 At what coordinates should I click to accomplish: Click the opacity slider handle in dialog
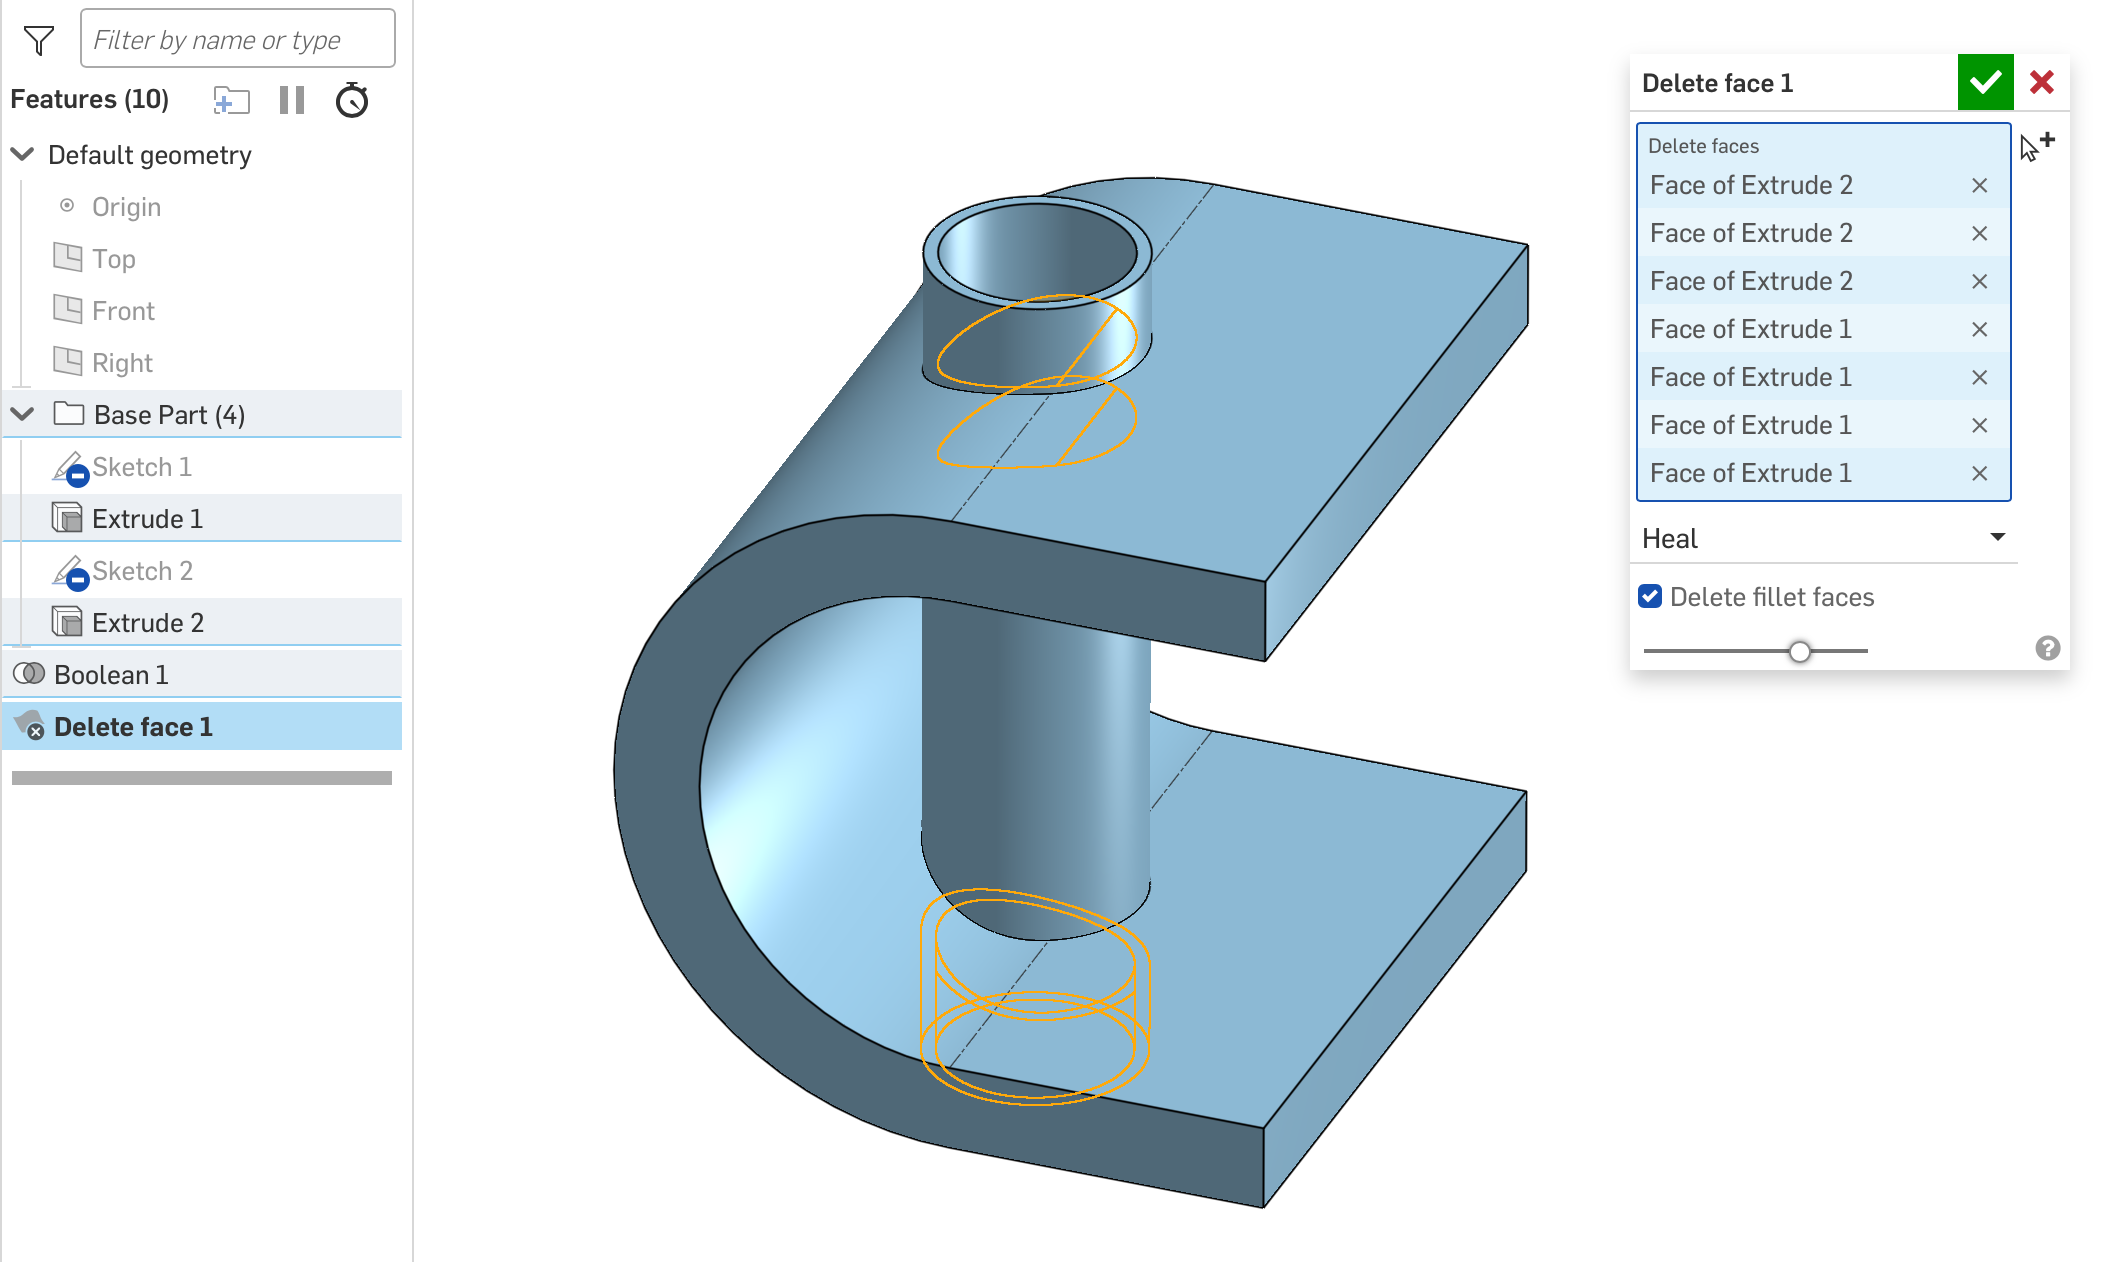click(x=1799, y=652)
